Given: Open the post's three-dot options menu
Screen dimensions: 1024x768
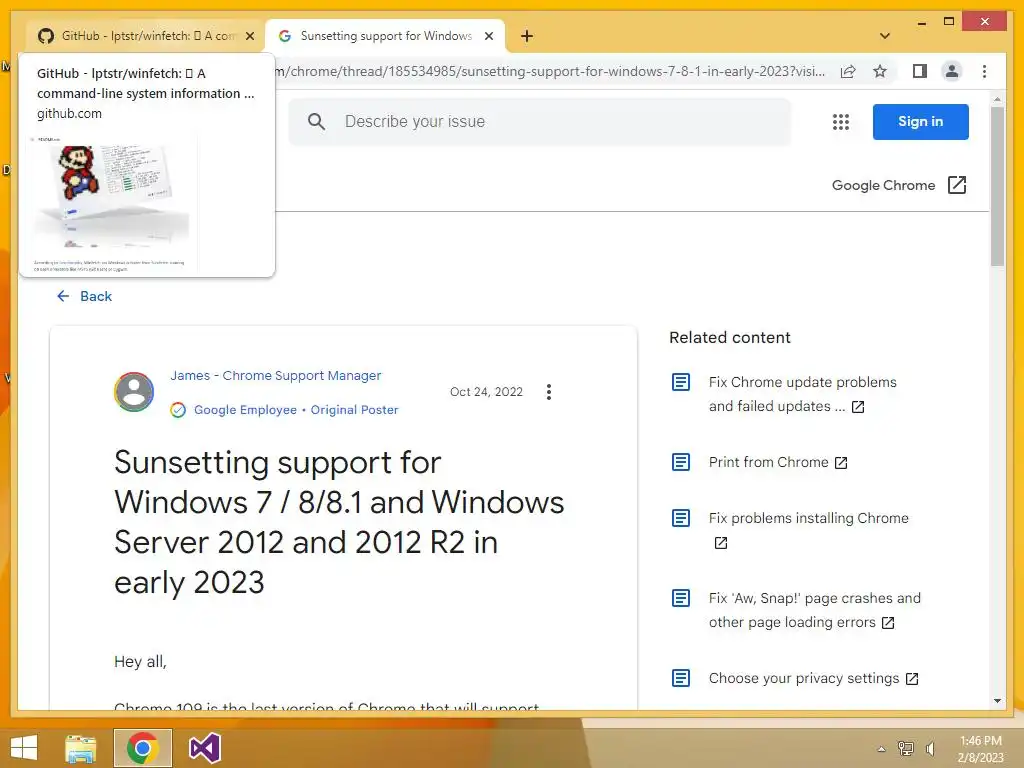Looking at the screenshot, I should (549, 392).
